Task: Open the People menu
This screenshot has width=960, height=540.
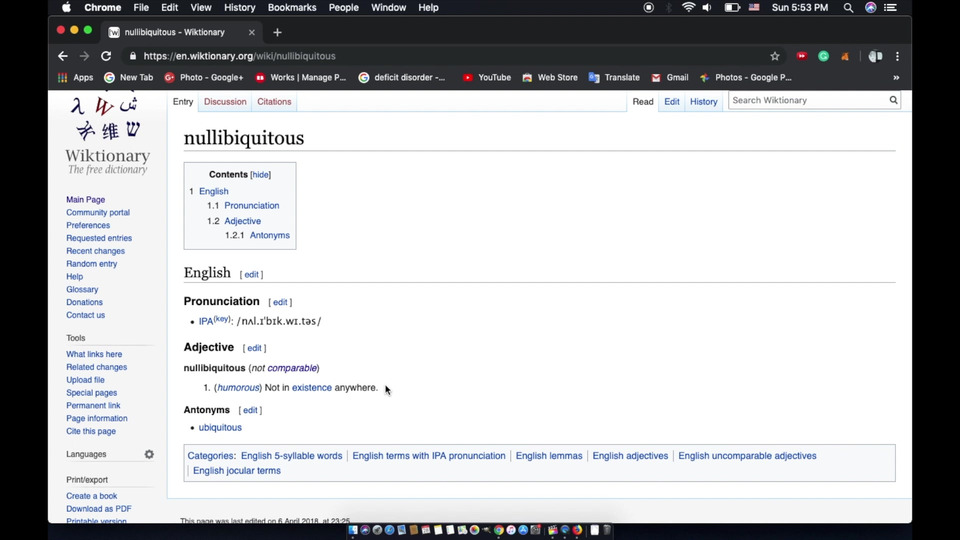Action: point(343,7)
